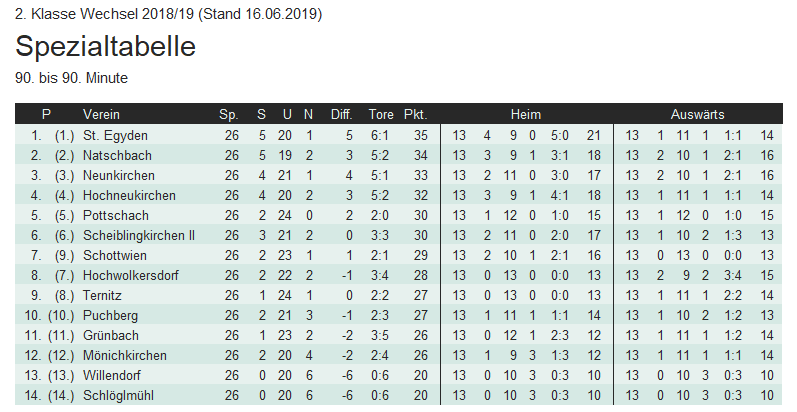Screen dimensions: 797x412
Task: Click the Tore column header
Action: (381, 114)
